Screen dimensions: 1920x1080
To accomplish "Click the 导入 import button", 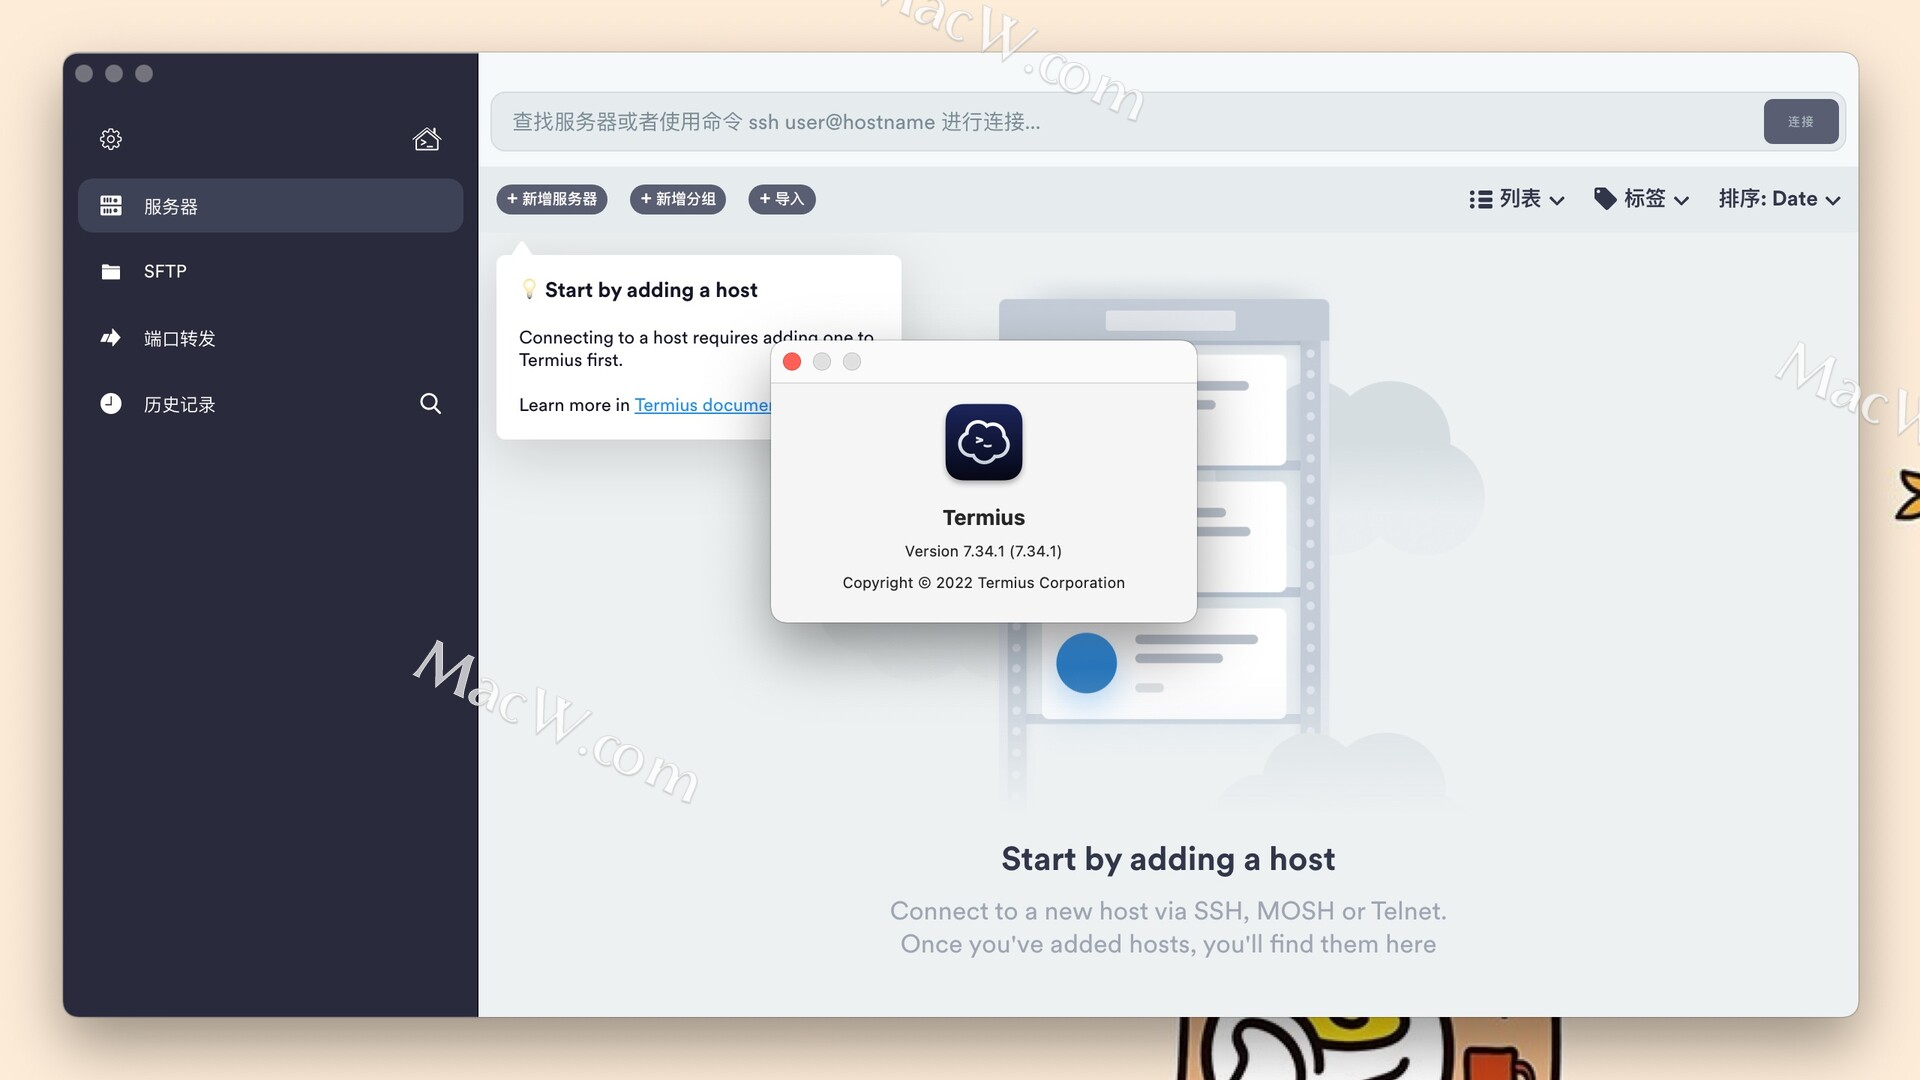I will pos(781,199).
